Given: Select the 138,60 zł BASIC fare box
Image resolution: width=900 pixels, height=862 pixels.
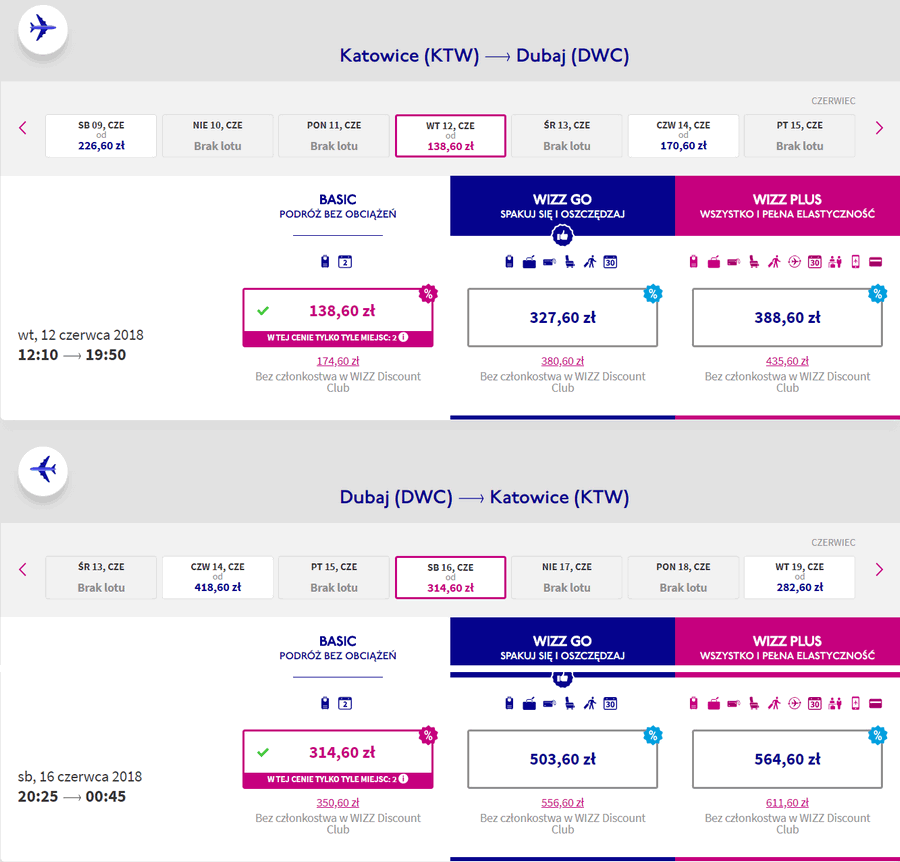Looking at the screenshot, I should [338, 317].
